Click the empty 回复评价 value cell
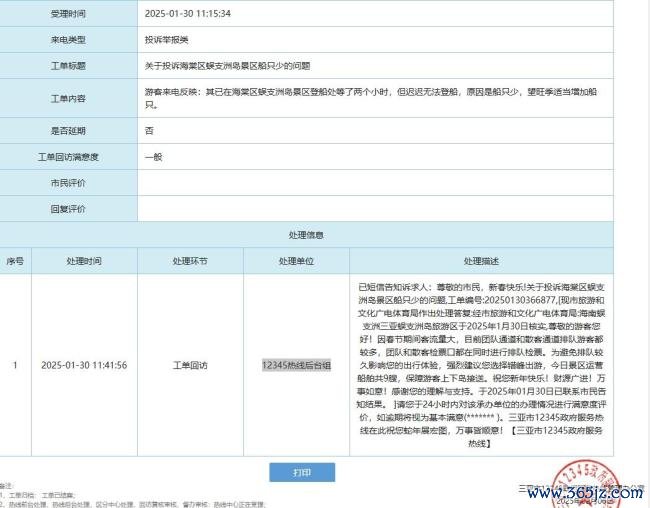 point(376,209)
